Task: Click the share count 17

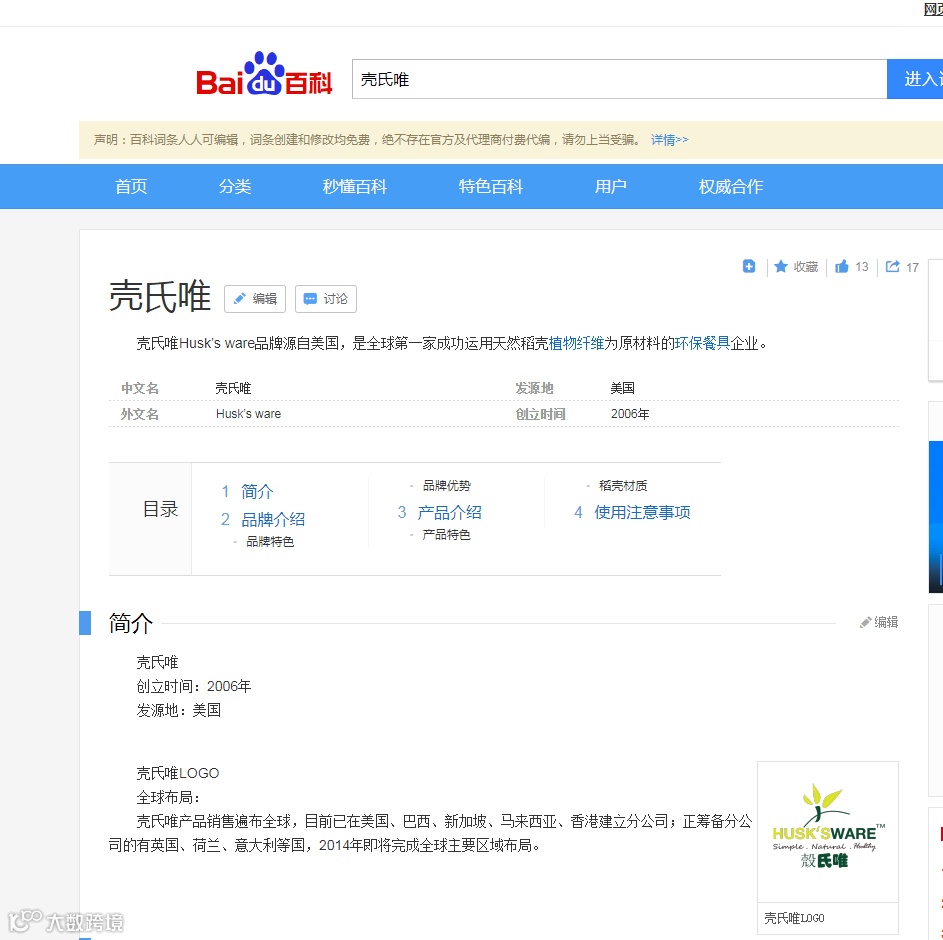Action: [x=912, y=268]
